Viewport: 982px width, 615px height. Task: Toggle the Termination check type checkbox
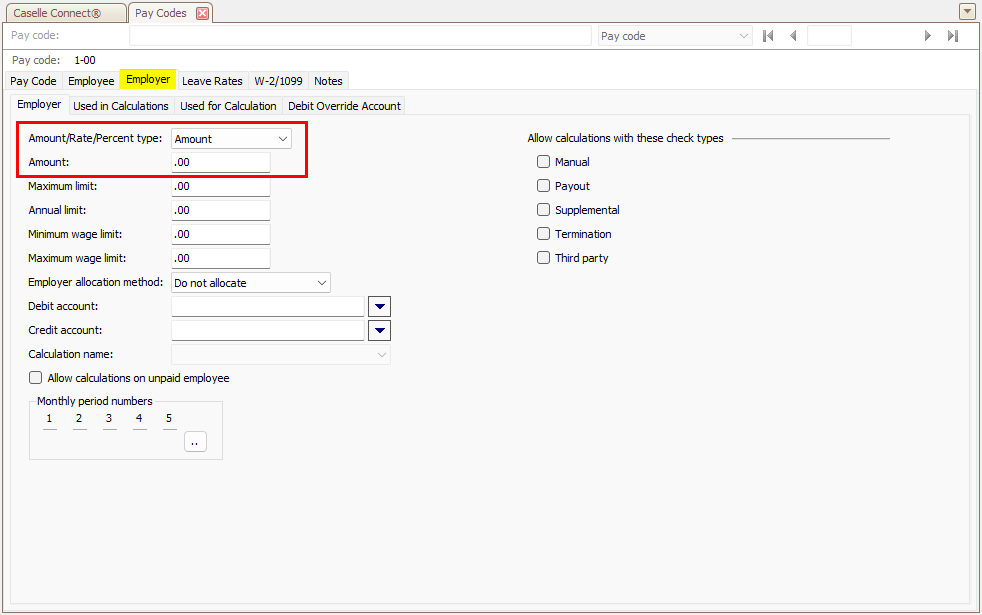544,234
